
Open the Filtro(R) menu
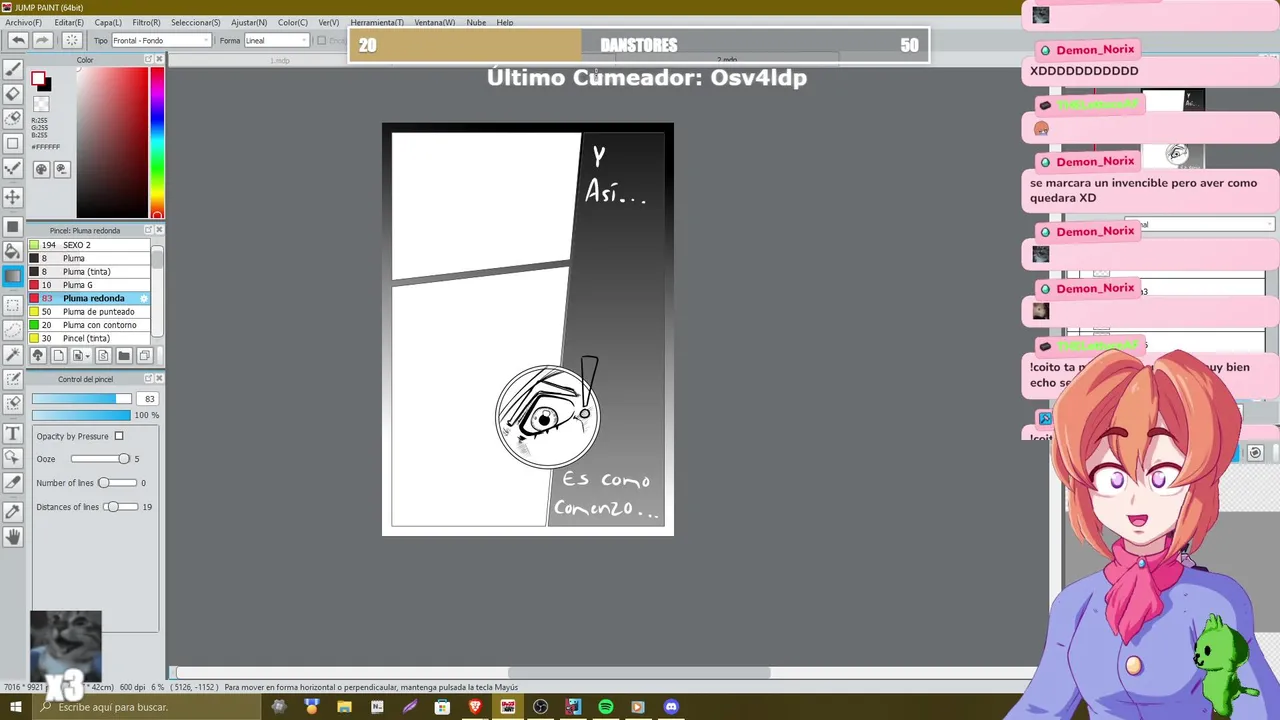[146, 22]
